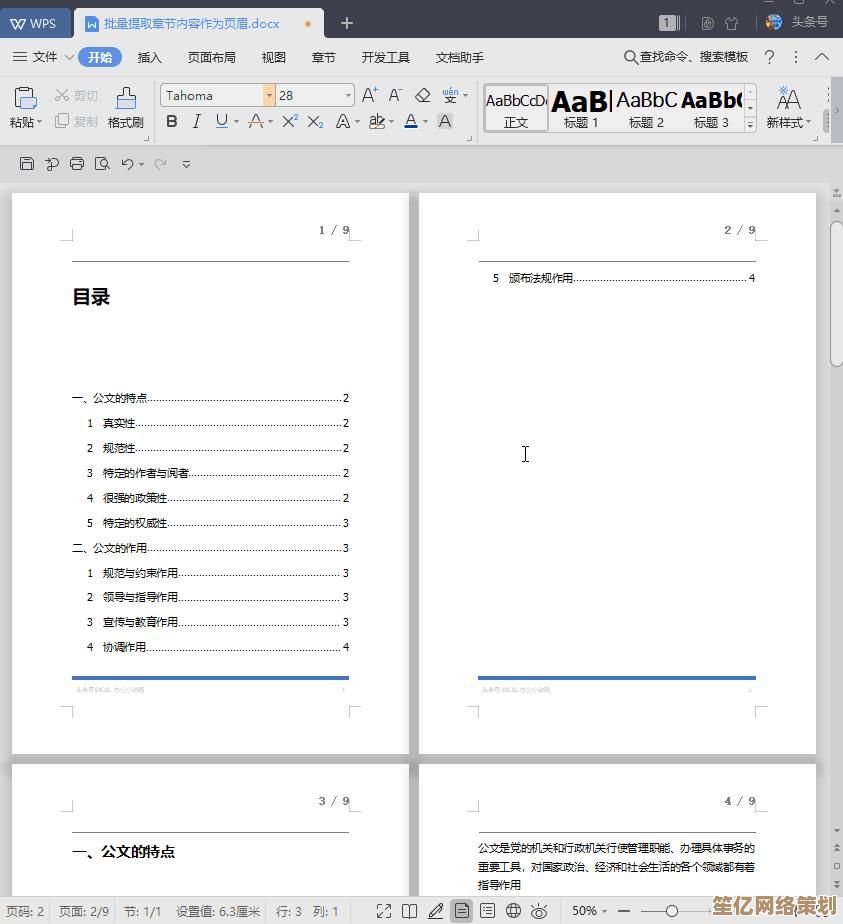The width and height of the screenshot is (843, 924).
Task: Open the 章节 ribbon tab
Action: coord(323,57)
